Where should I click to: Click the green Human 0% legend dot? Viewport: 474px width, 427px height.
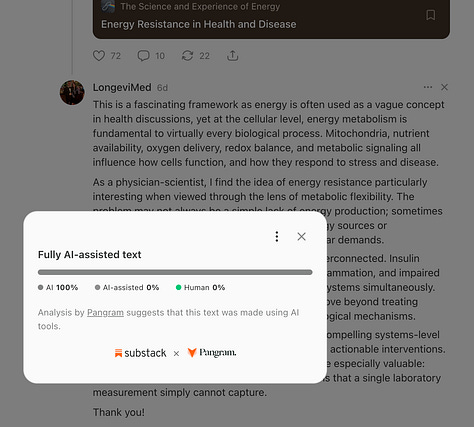coord(178,287)
